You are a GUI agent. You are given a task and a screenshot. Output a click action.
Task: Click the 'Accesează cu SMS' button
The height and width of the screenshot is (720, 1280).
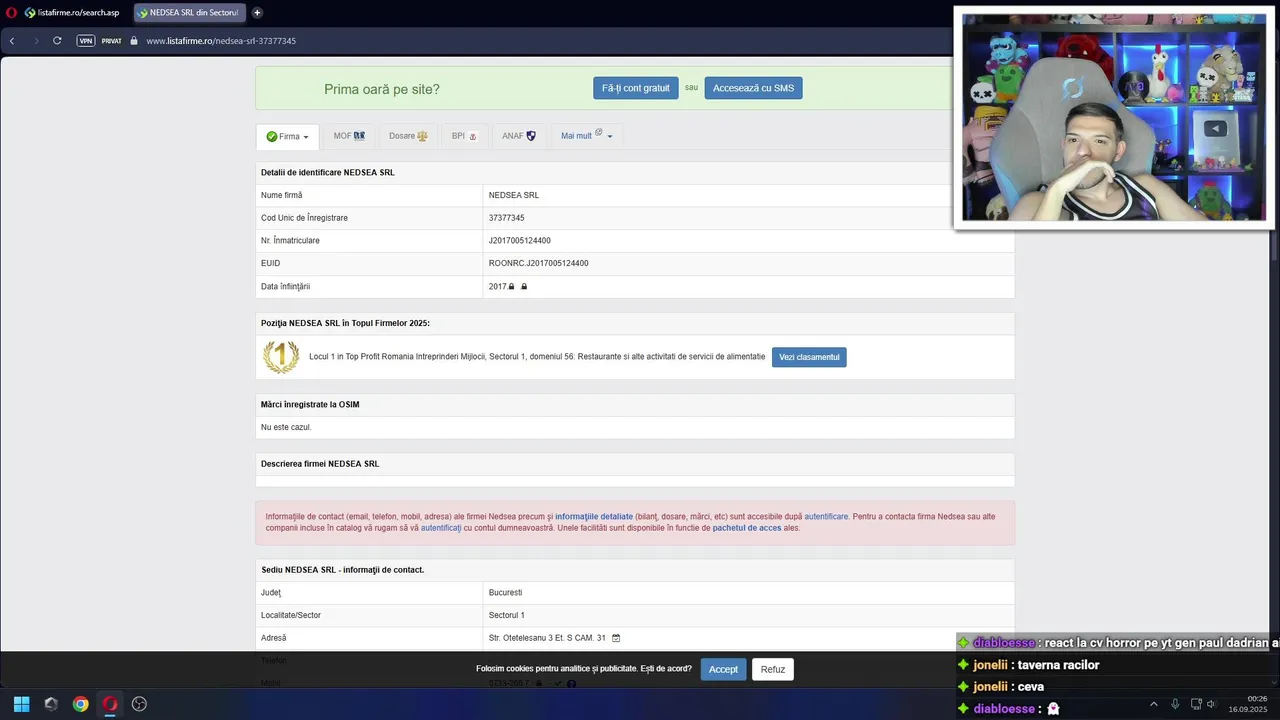[753, 88]
